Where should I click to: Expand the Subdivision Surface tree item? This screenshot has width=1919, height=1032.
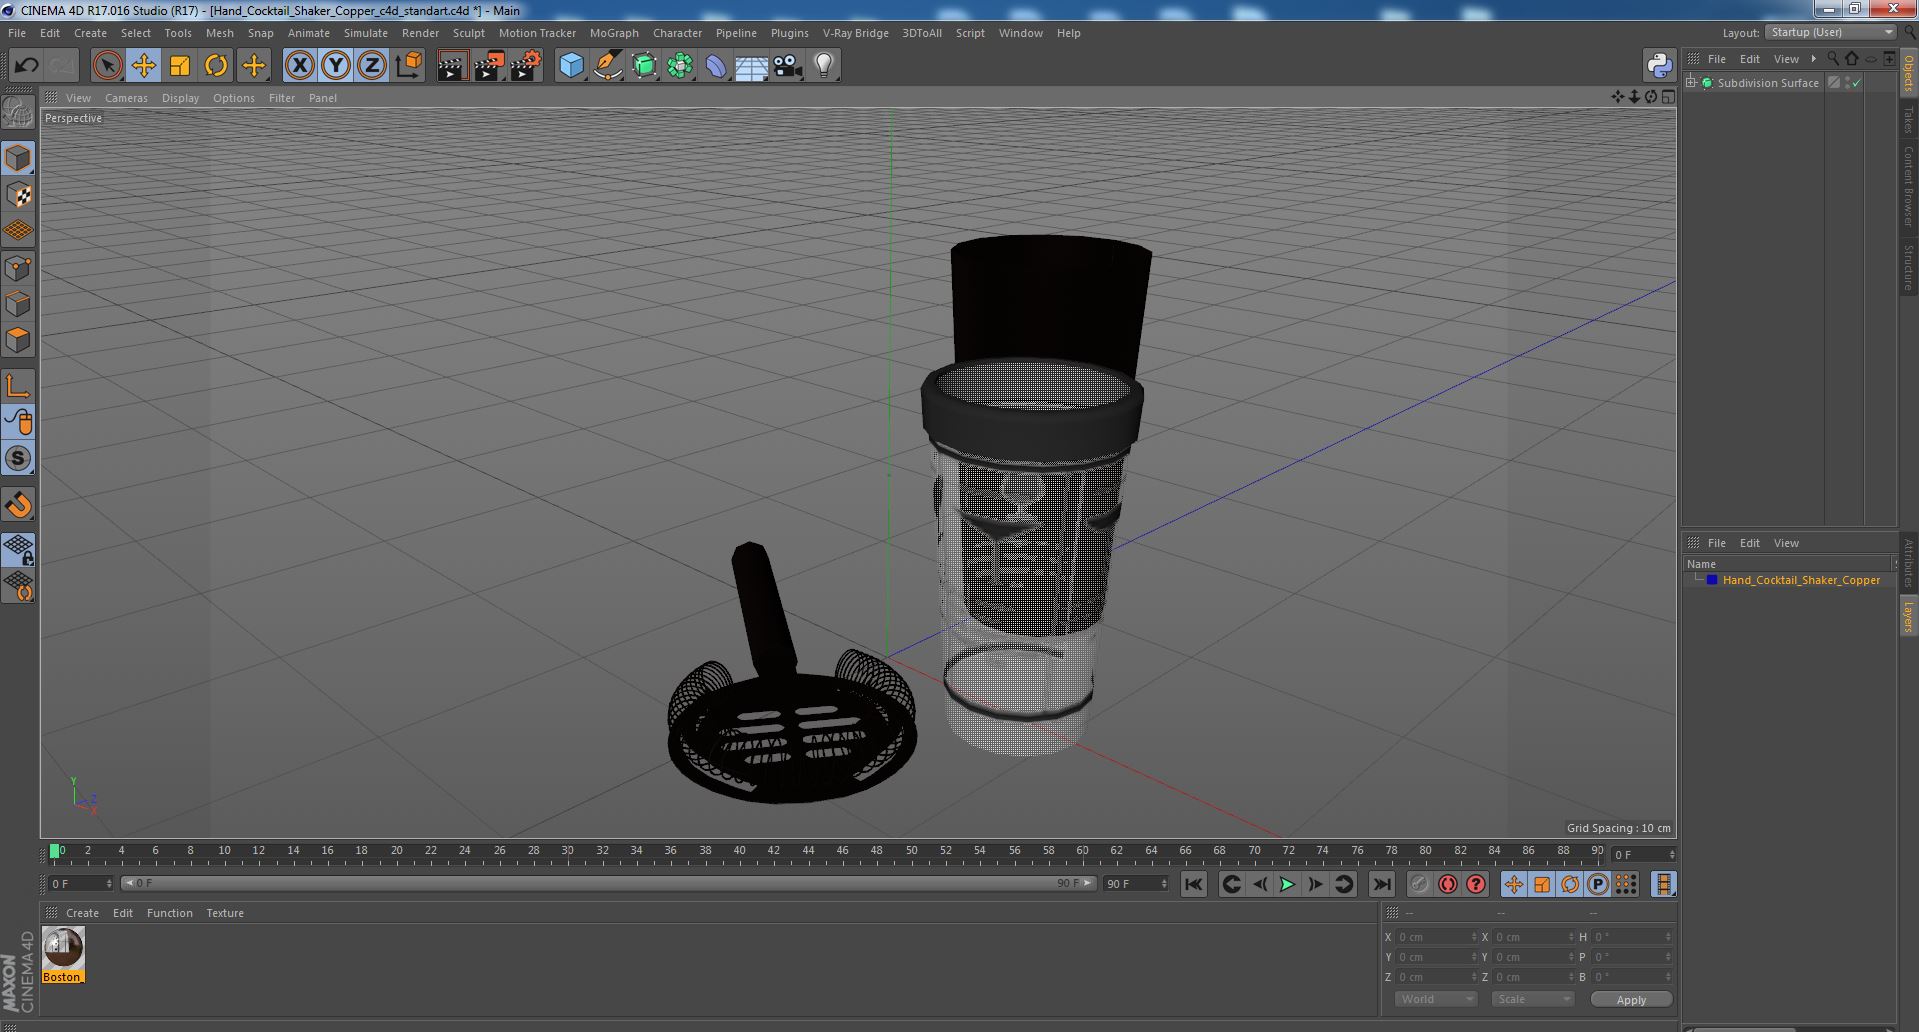pos(1691,83)
